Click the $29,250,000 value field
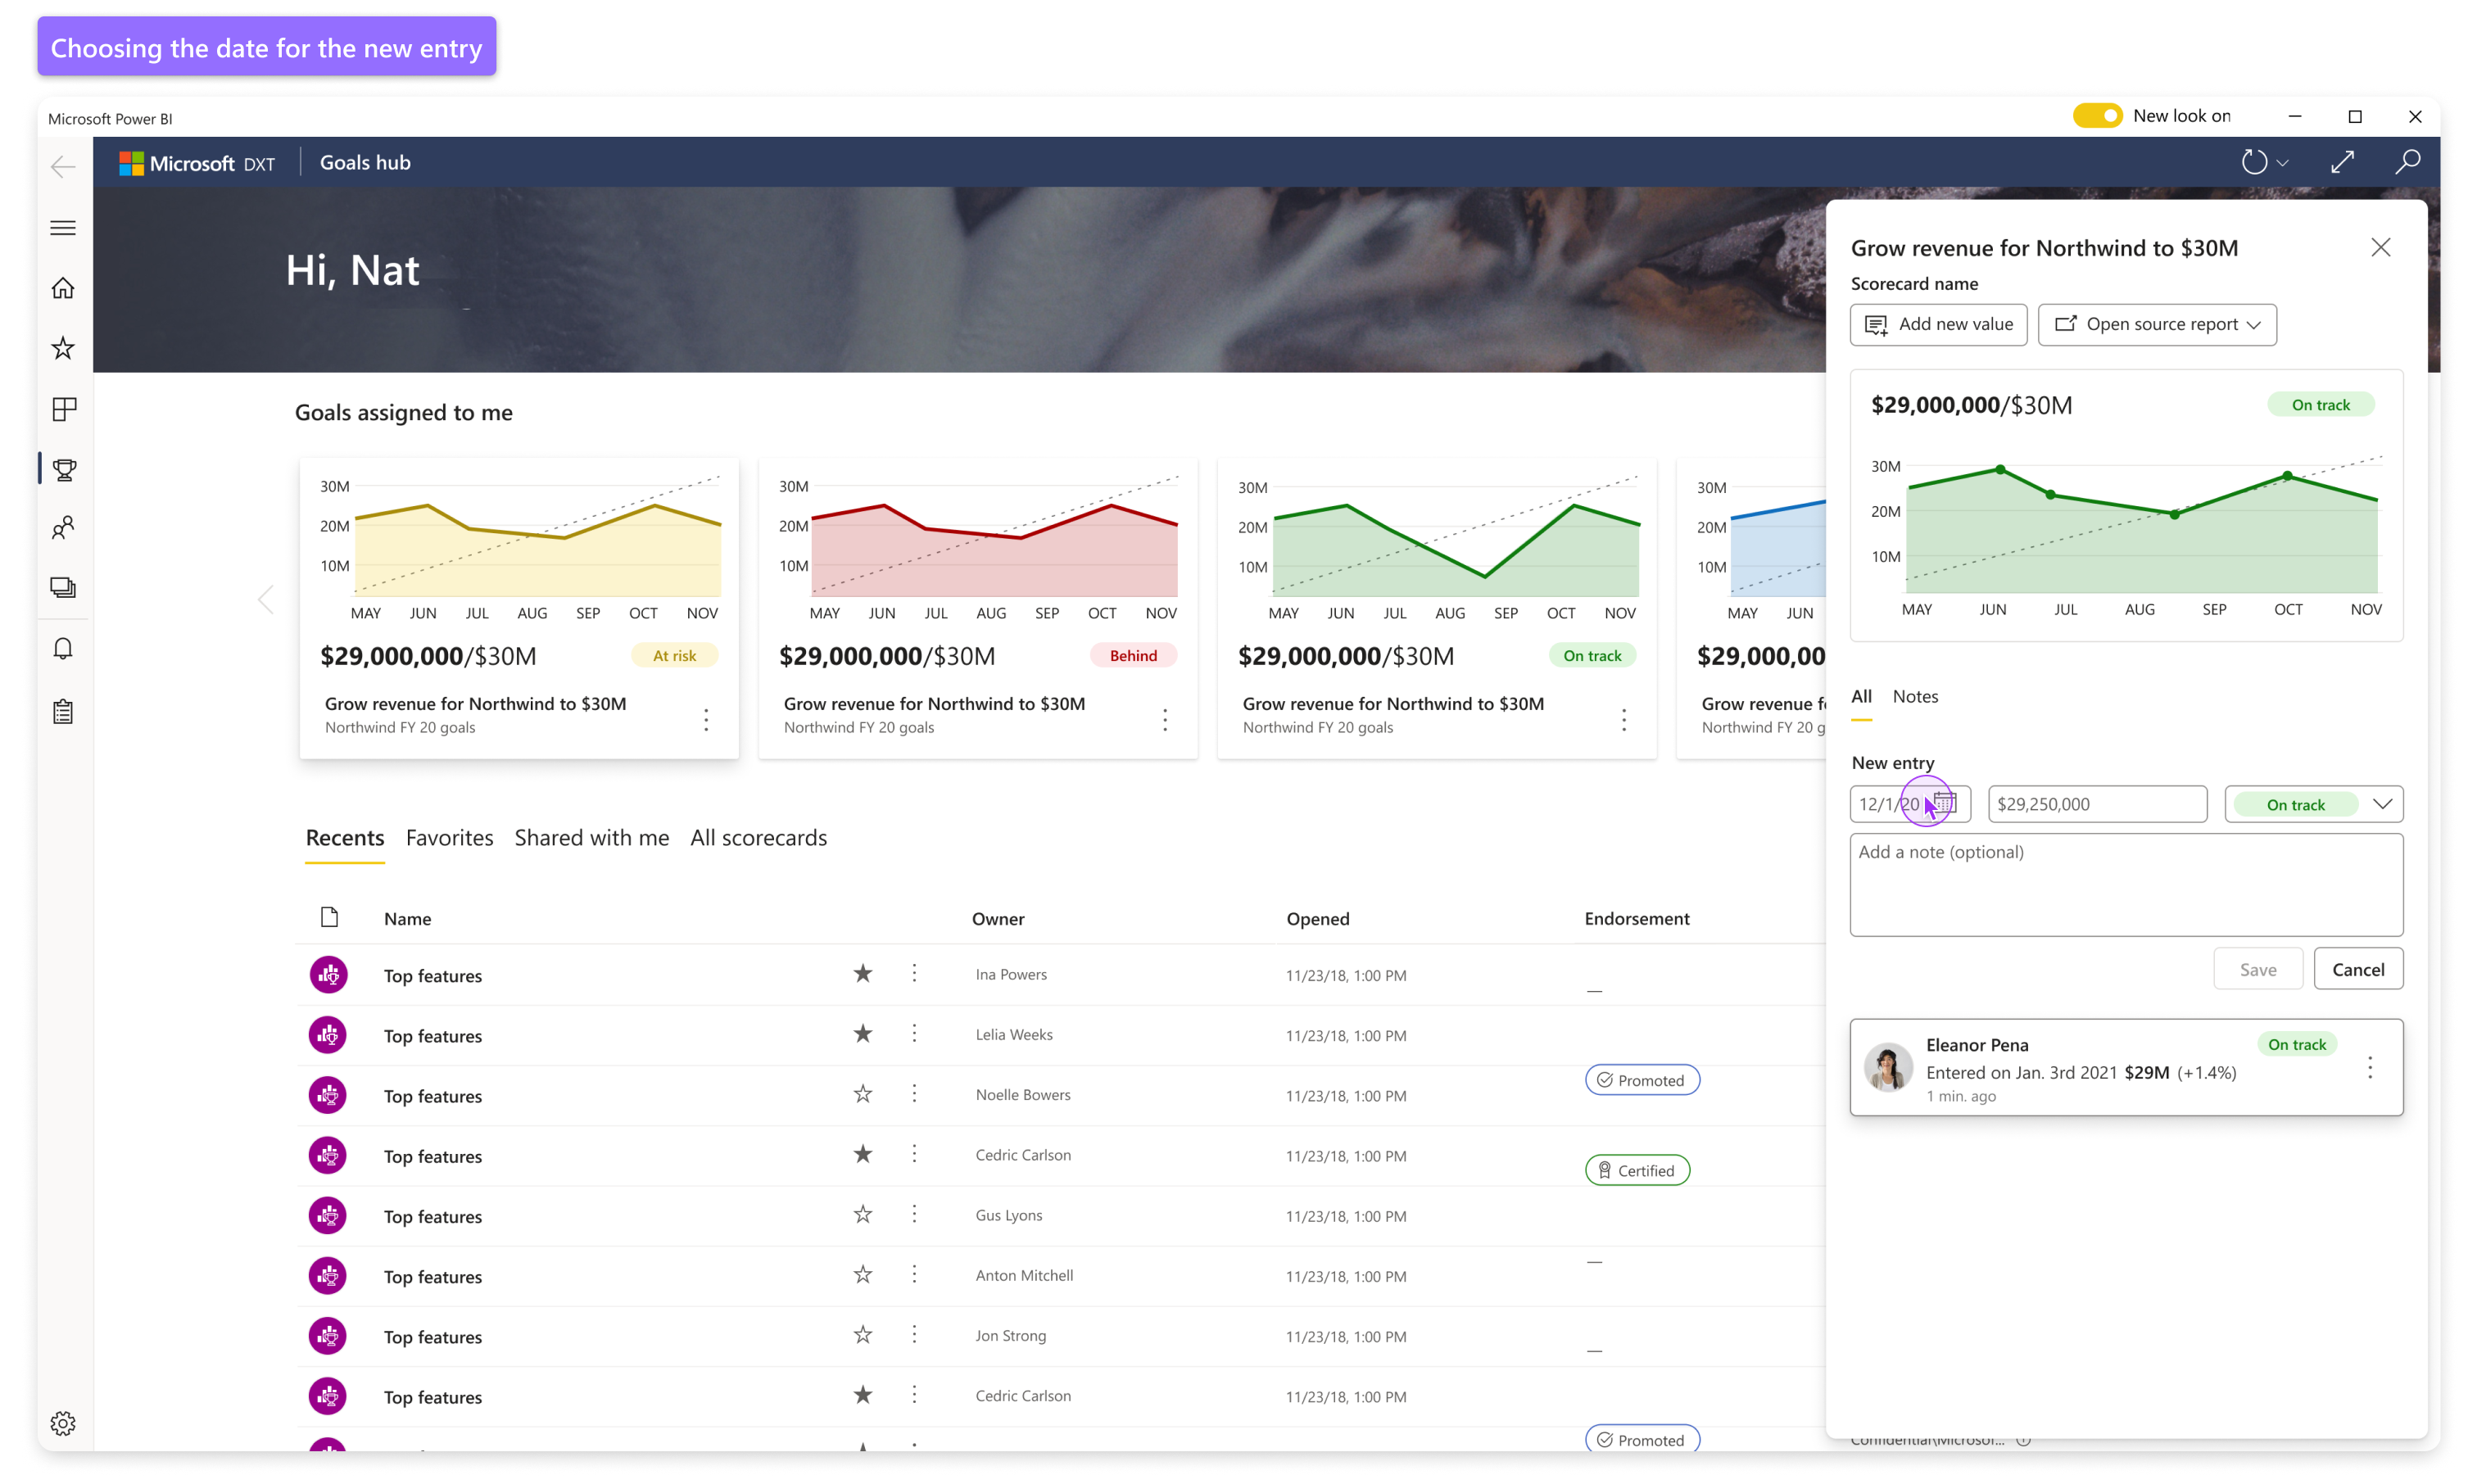The image size is (2477, 1484). (x=2097, y=804)
